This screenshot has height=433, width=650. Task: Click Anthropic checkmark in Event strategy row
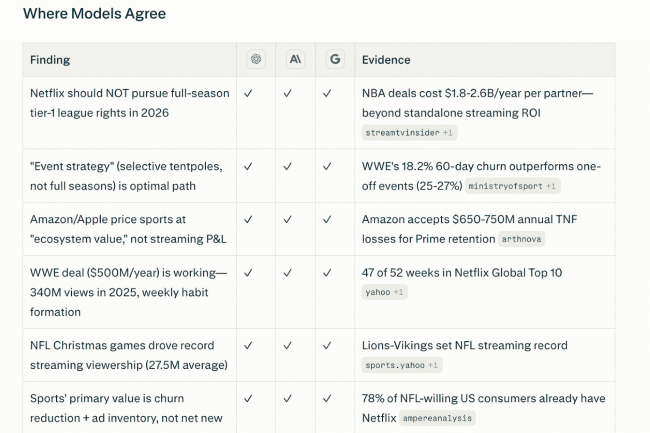(287, 166)
